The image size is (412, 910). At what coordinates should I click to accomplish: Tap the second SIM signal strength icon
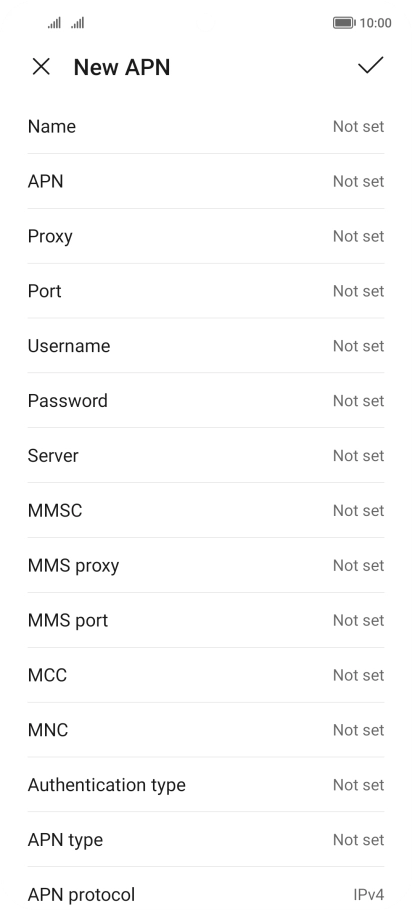tap(78, 23)
